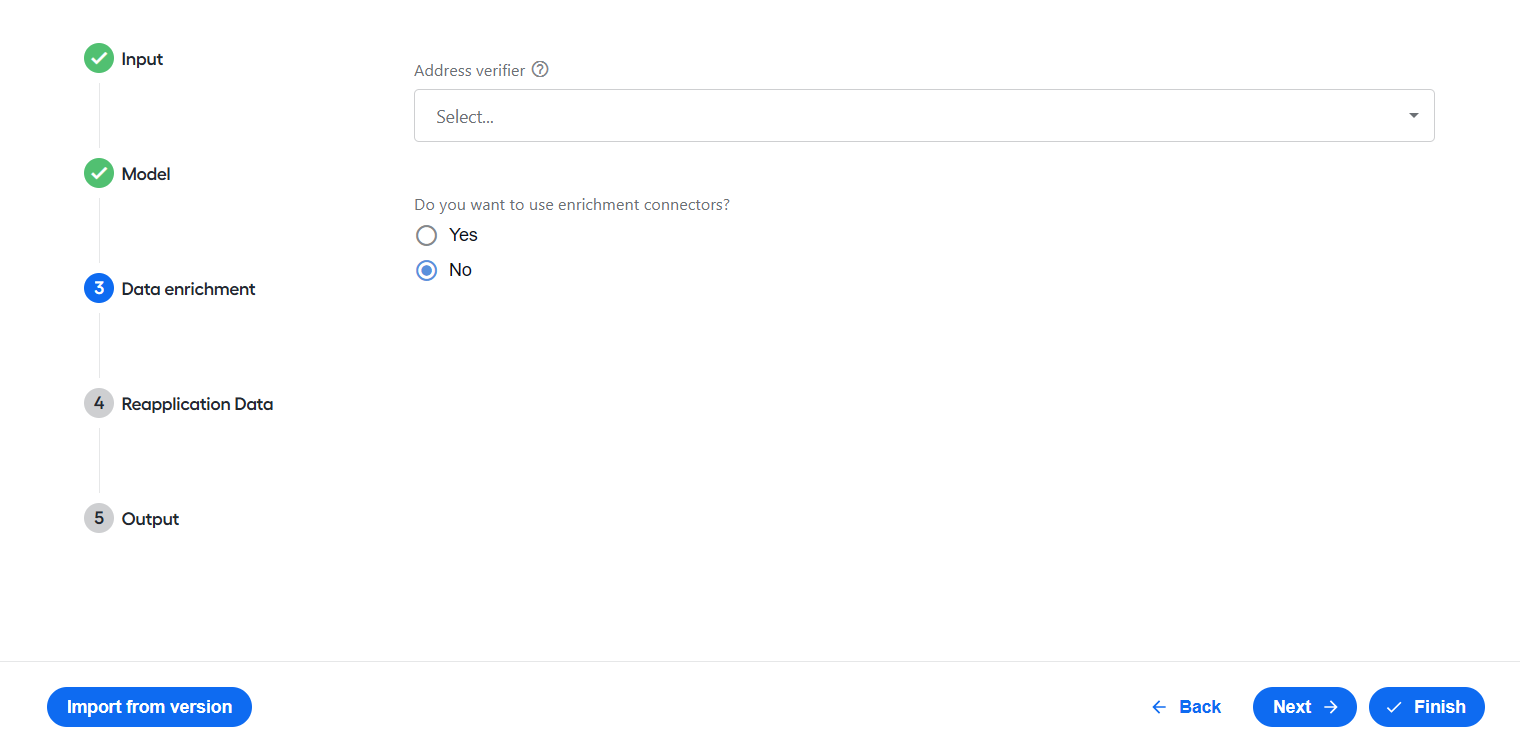Select Yes for enrichment connectors
1520x745 pixels.
click(x=427, y=235)
